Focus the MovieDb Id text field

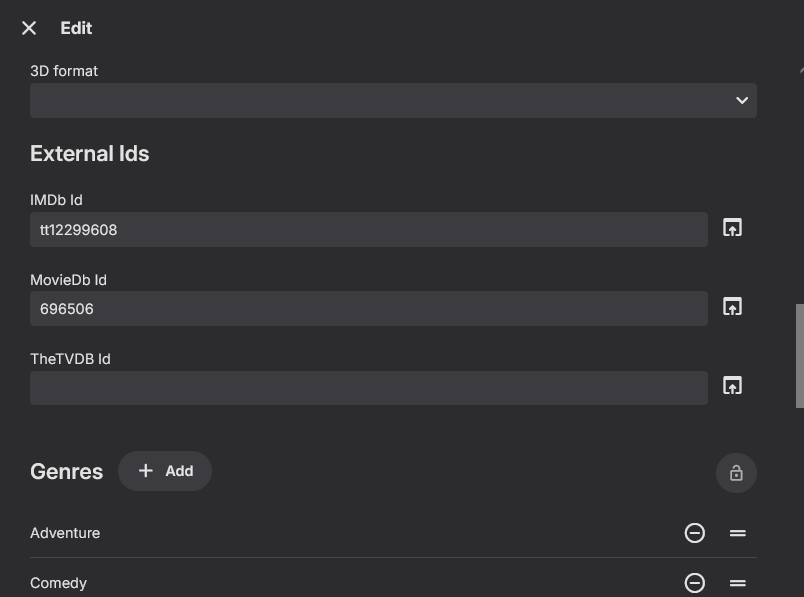pyautogui.click(x=368, y=308)
